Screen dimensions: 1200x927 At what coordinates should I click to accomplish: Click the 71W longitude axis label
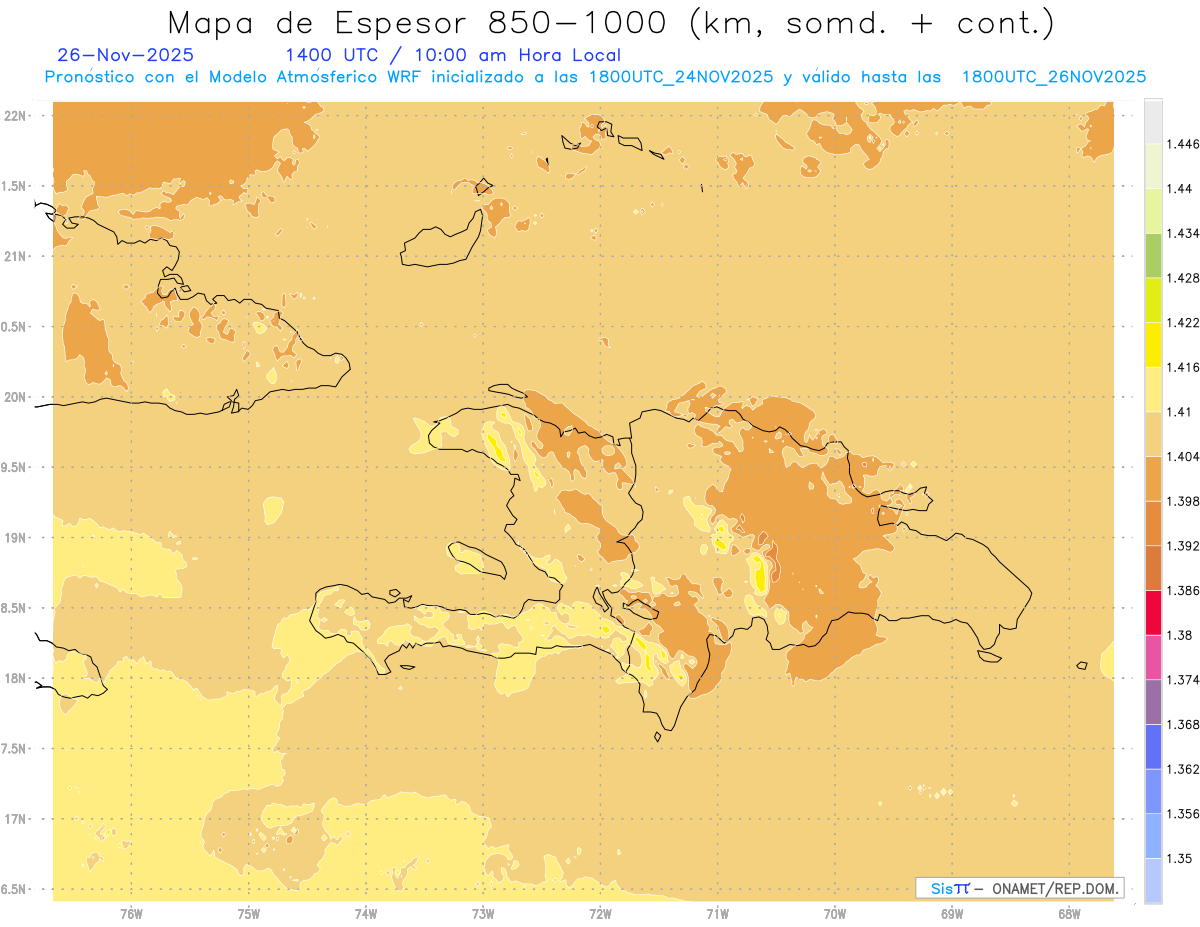click(x=717, y=914)
